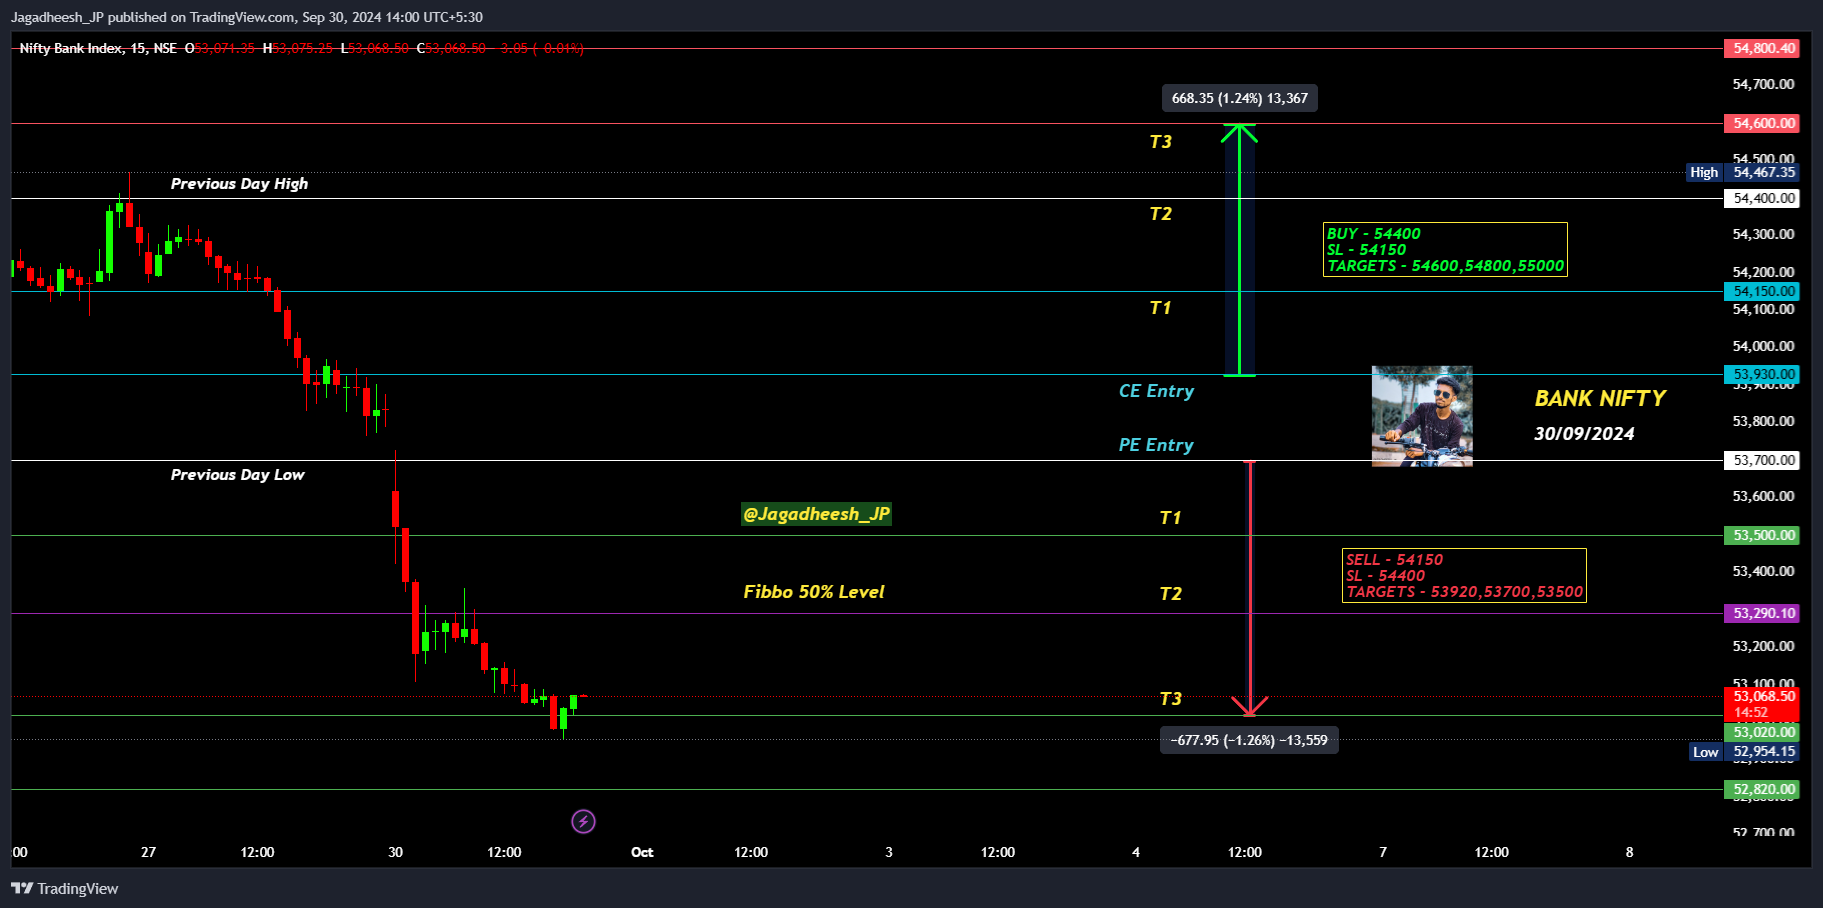Click the 53,290.10 purple price label
Image resolution: width=1823 pixels, height=908 pixels.
(x=1762, y=613)
